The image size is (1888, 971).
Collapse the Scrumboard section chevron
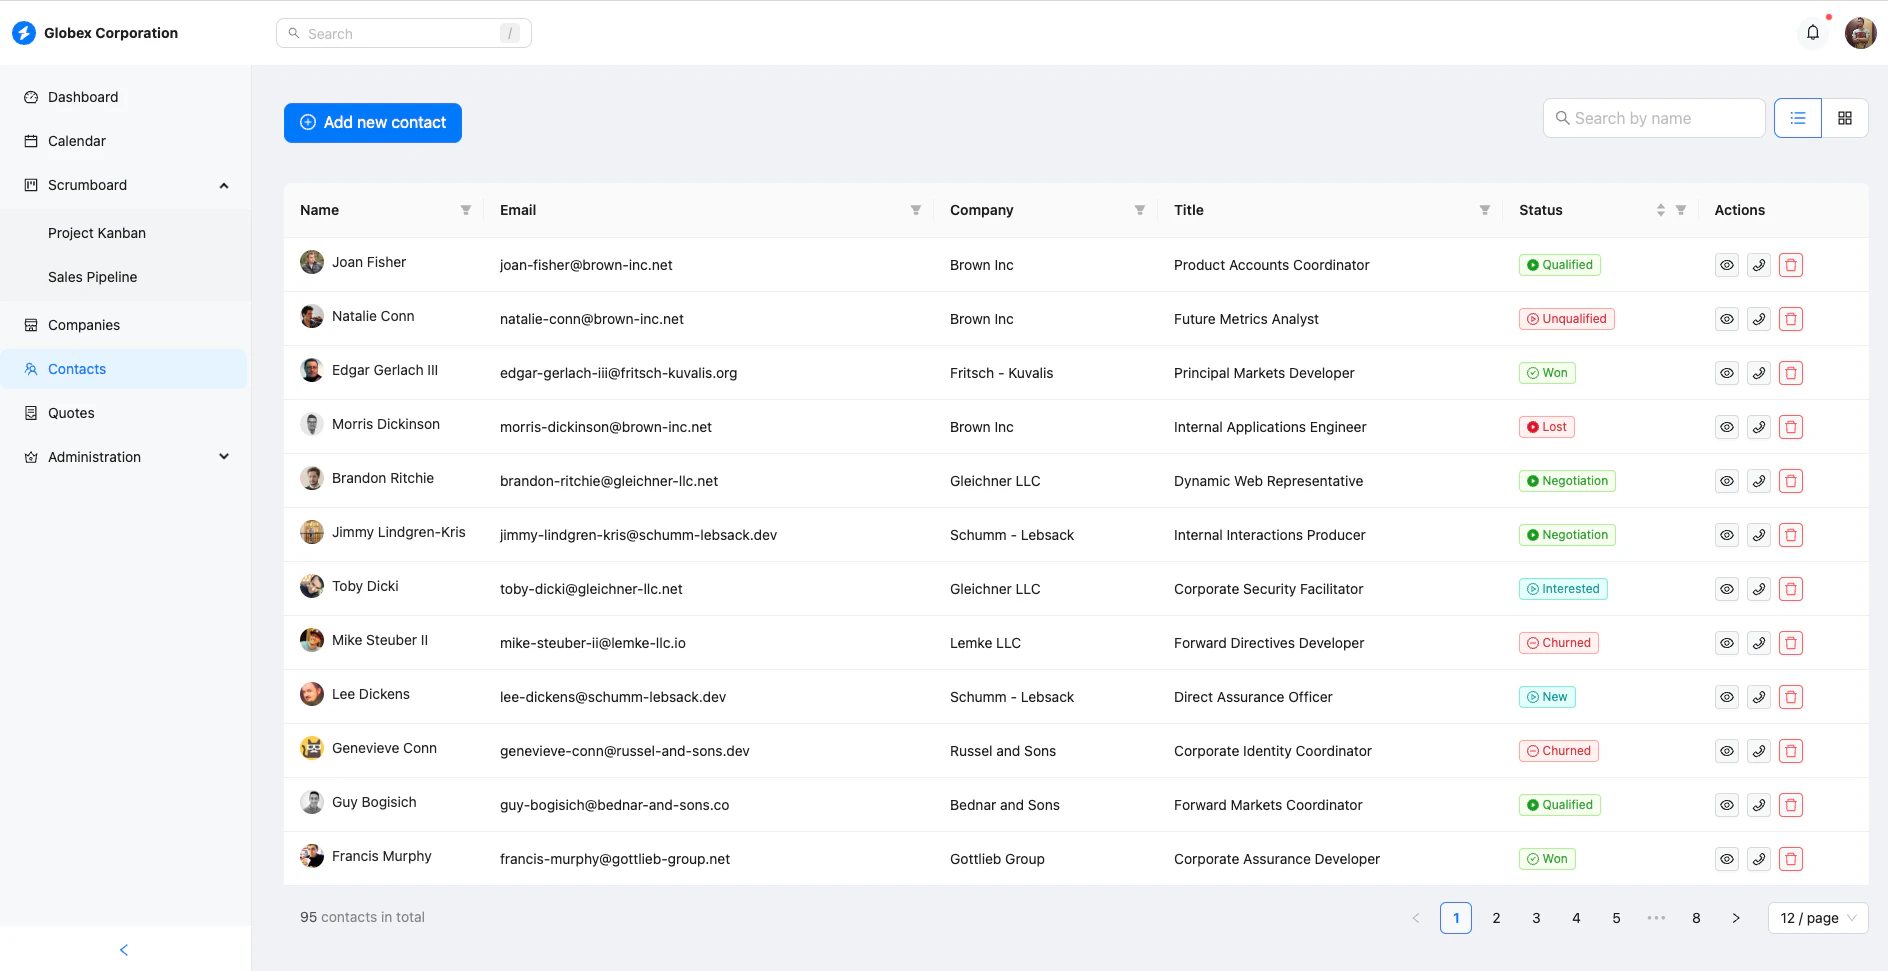coord(224,185)
